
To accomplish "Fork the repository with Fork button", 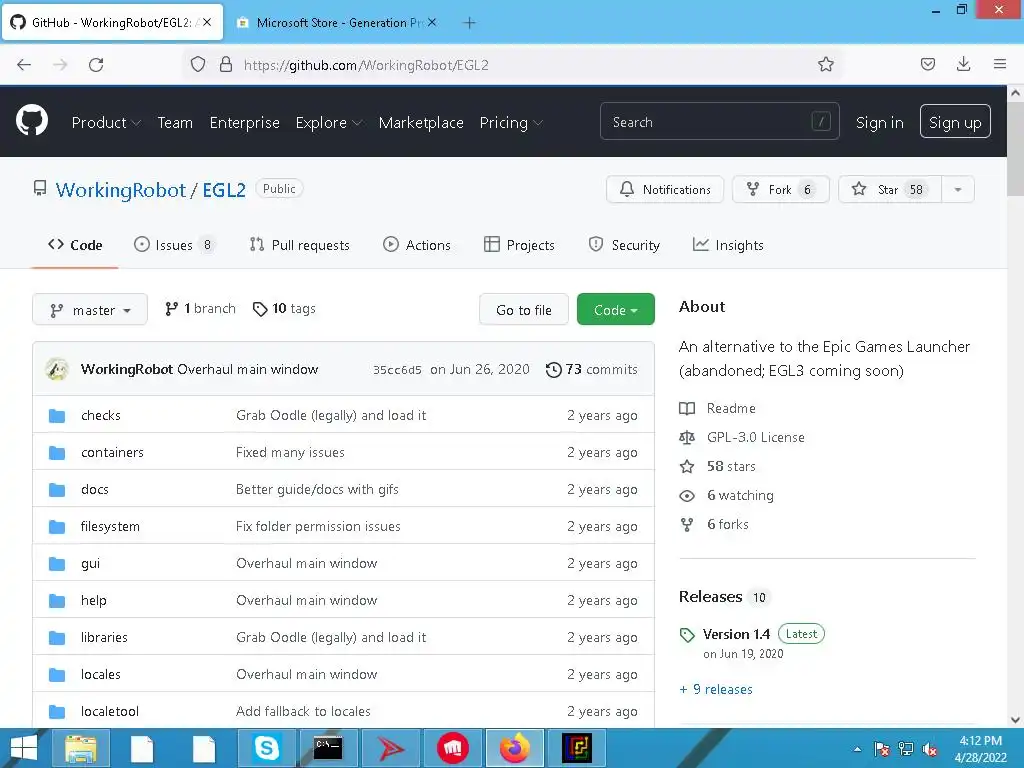I will tap(780, 189).
